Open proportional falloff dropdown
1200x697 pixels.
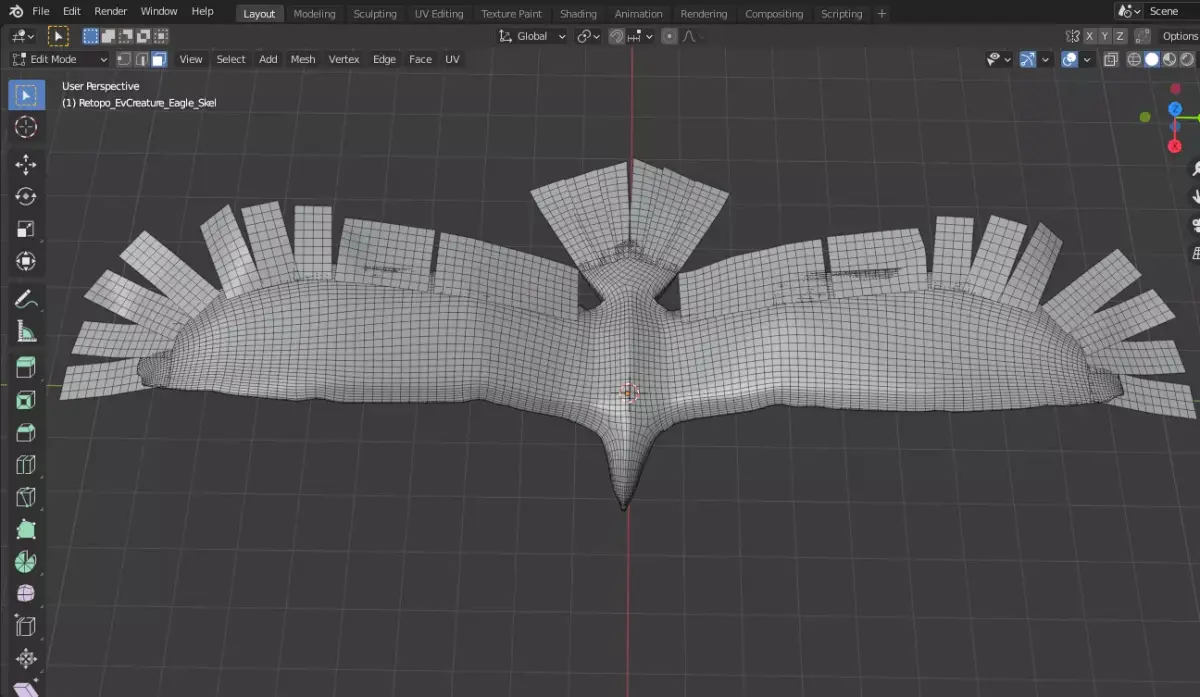691,36
